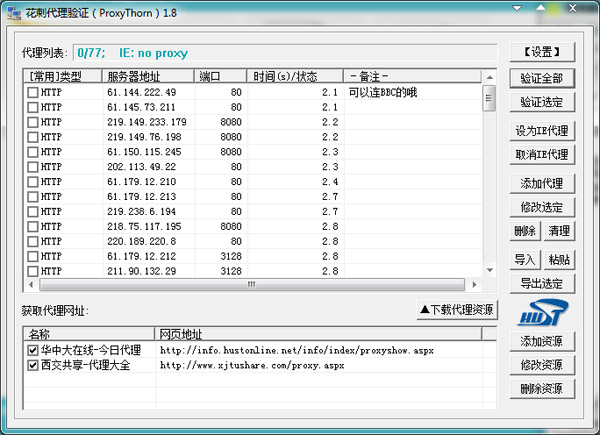Open the 【设置】 settings button
Screen dimensions: 600x435
tap(541, 52)
